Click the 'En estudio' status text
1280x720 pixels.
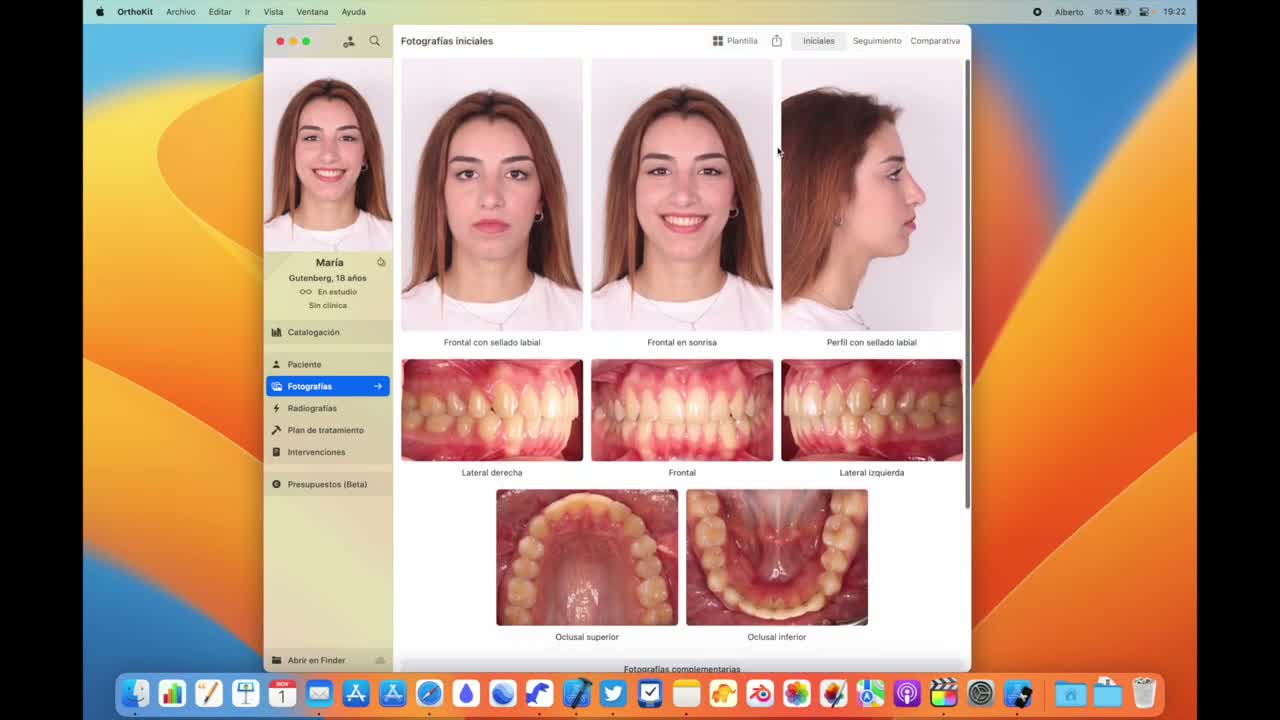[x=337, y=292]
